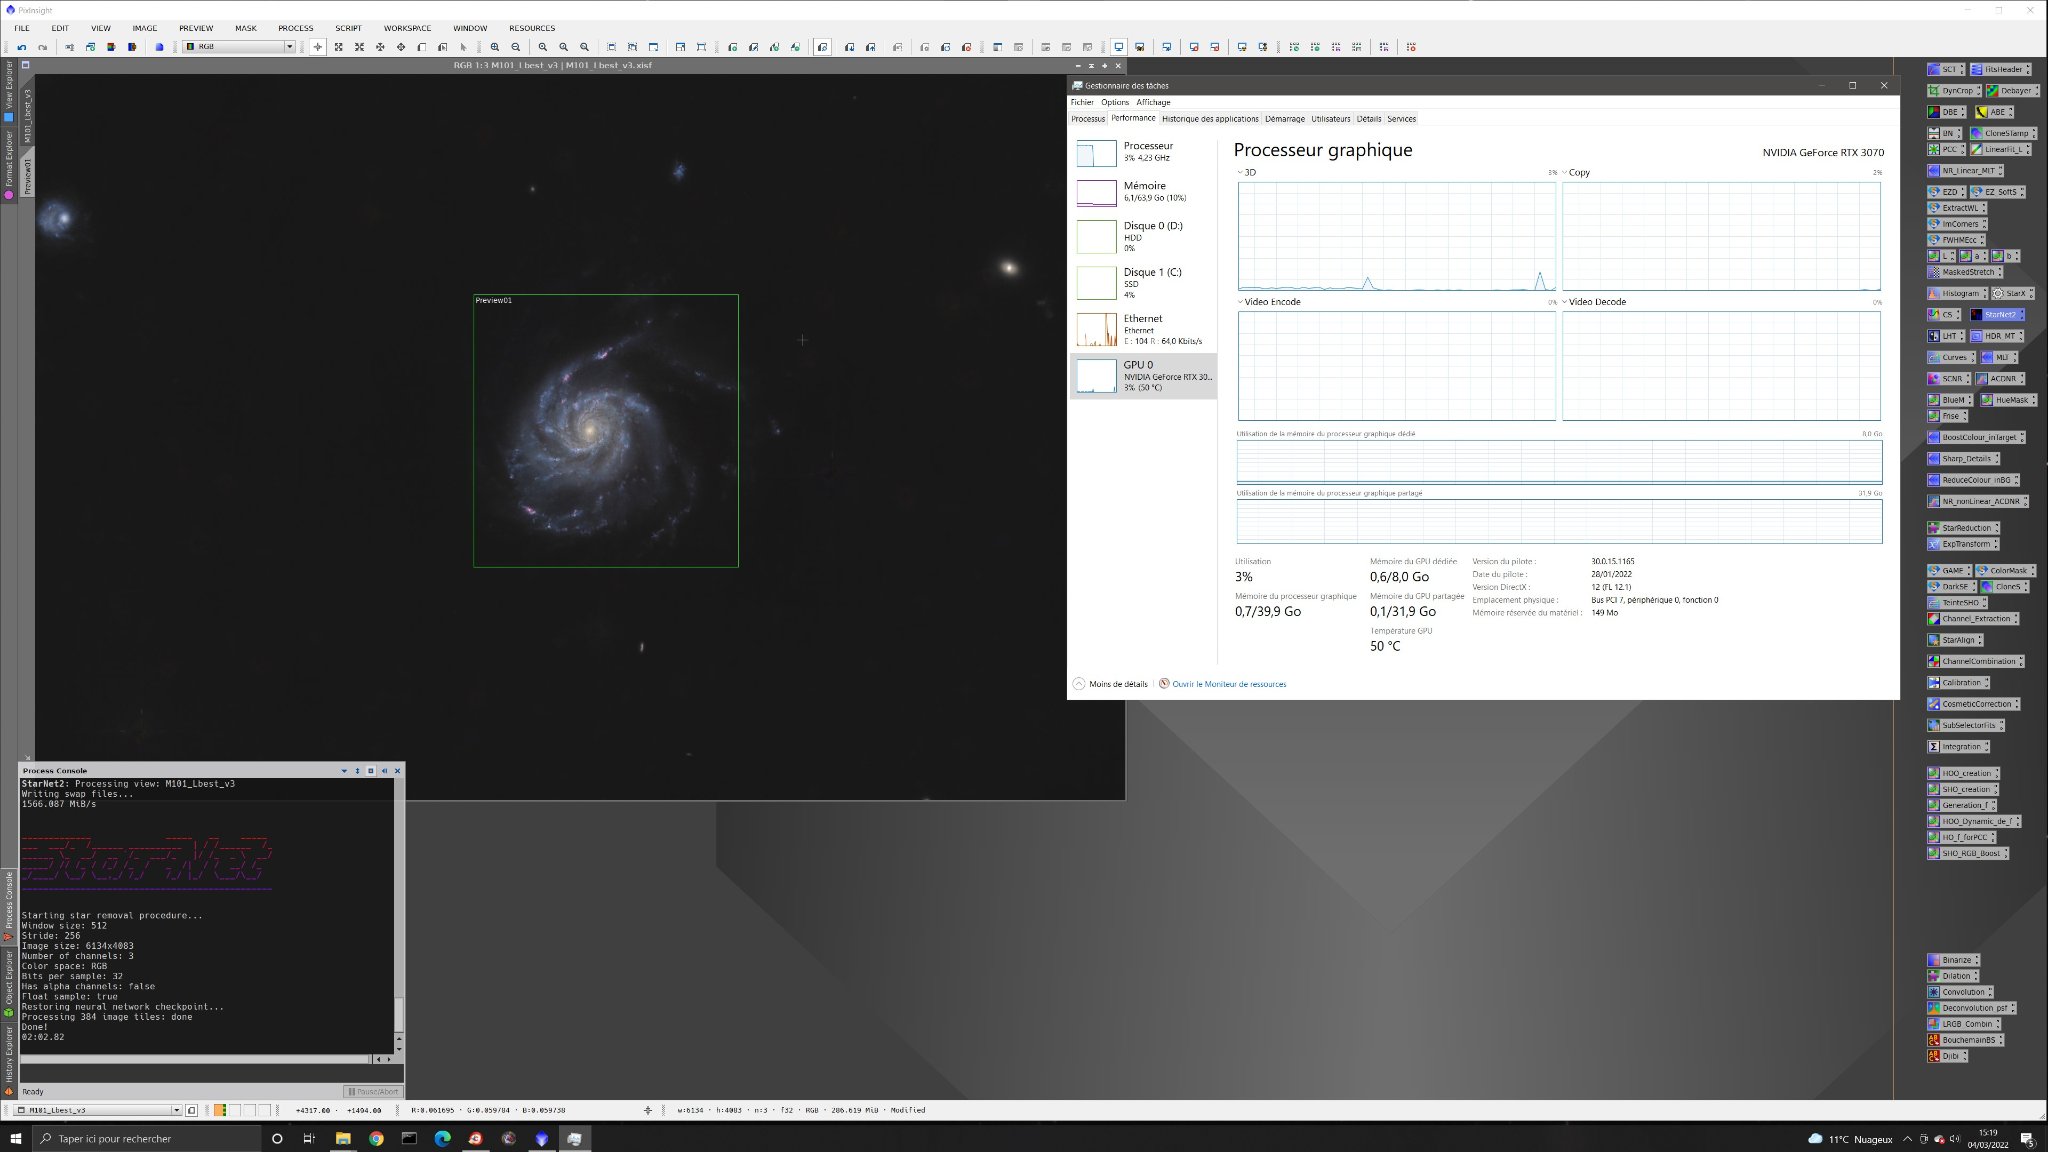Click the Process Console vertical scrollbar thumb
Image resolution: width=2048 pixels, height=1152 pixels.
(399, 1013)
